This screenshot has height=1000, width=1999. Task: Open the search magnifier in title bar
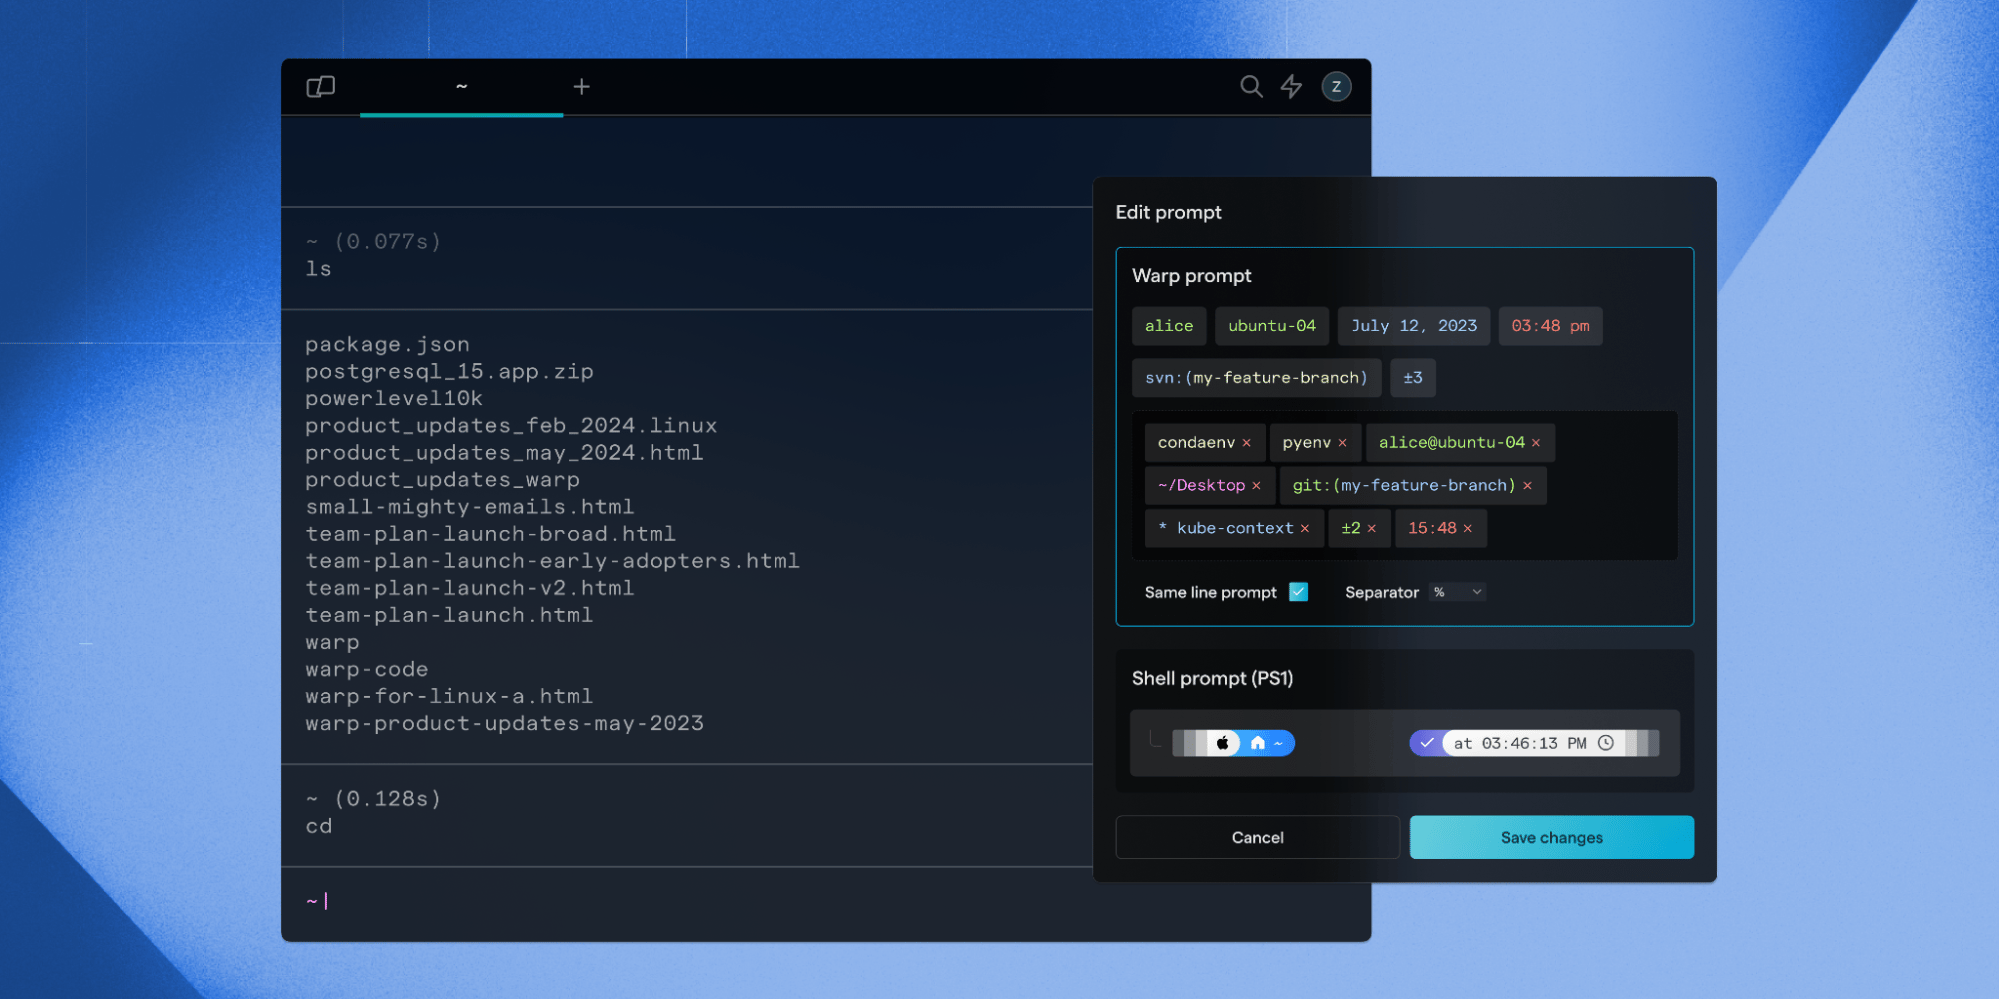(1251, 87)
